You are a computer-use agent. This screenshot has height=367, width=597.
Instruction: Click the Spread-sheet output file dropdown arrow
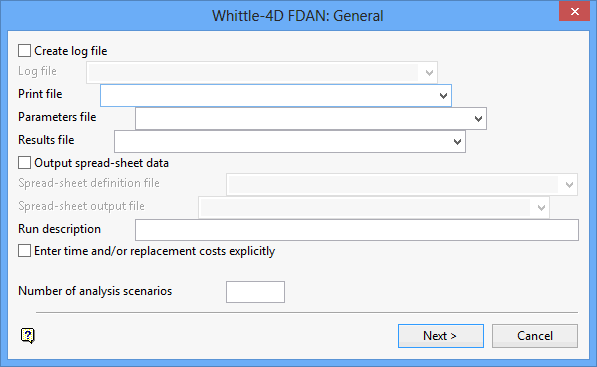click(x=541, y=207)
